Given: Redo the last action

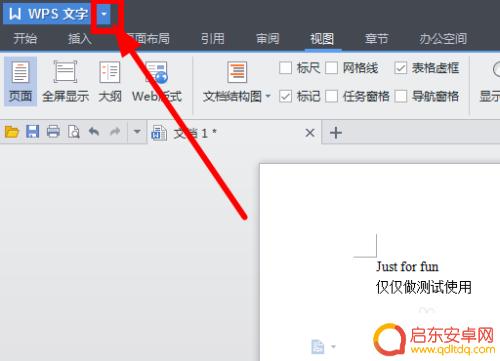Looking at the screenshot, I should 115,132.
